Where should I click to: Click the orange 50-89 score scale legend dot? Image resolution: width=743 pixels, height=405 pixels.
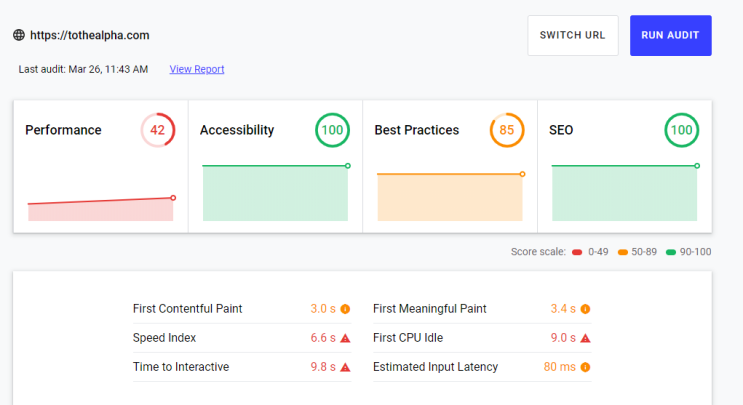tap(623, 252)
